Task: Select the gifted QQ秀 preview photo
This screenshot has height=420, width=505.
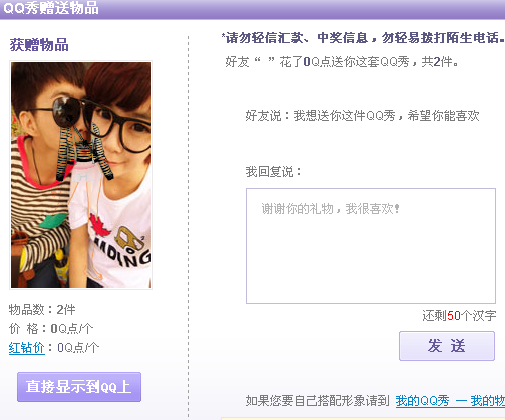Action: pyautogui.click(x=81, y=175)
